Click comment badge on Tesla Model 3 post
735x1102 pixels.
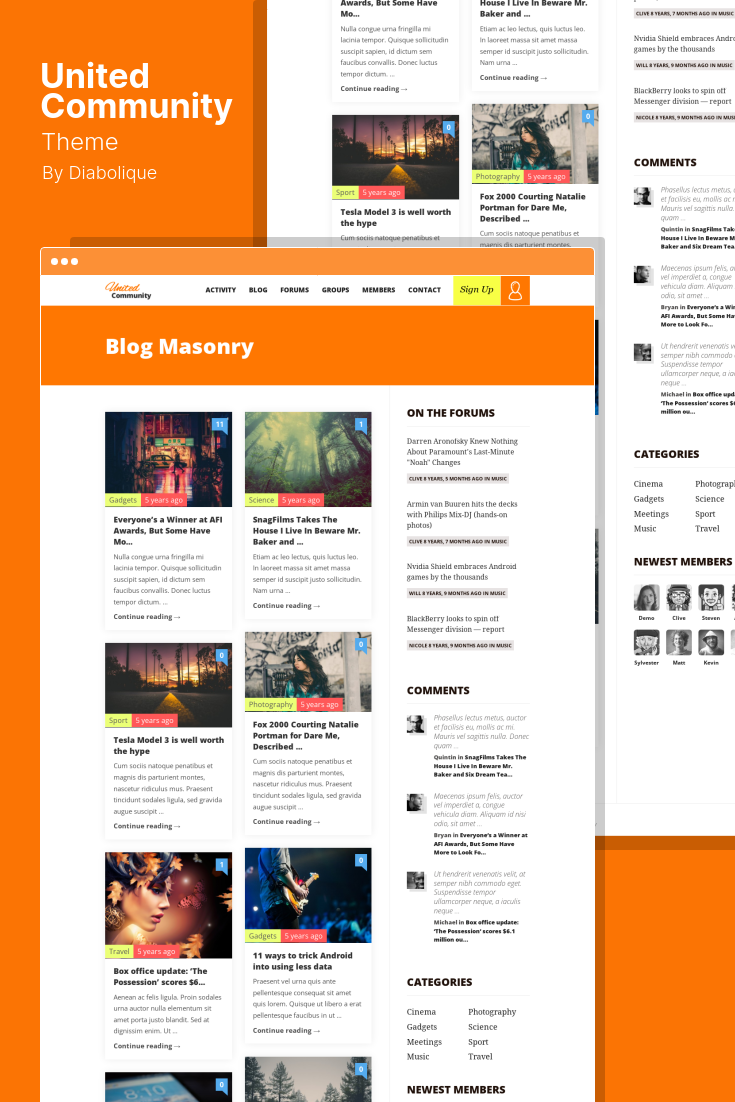tap(221, 655)
